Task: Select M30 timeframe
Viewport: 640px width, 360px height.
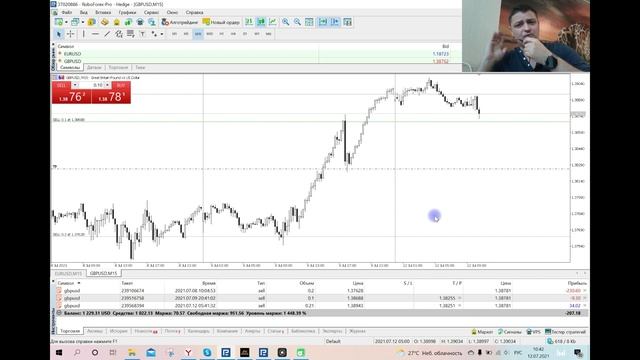Action: (209, 34)
